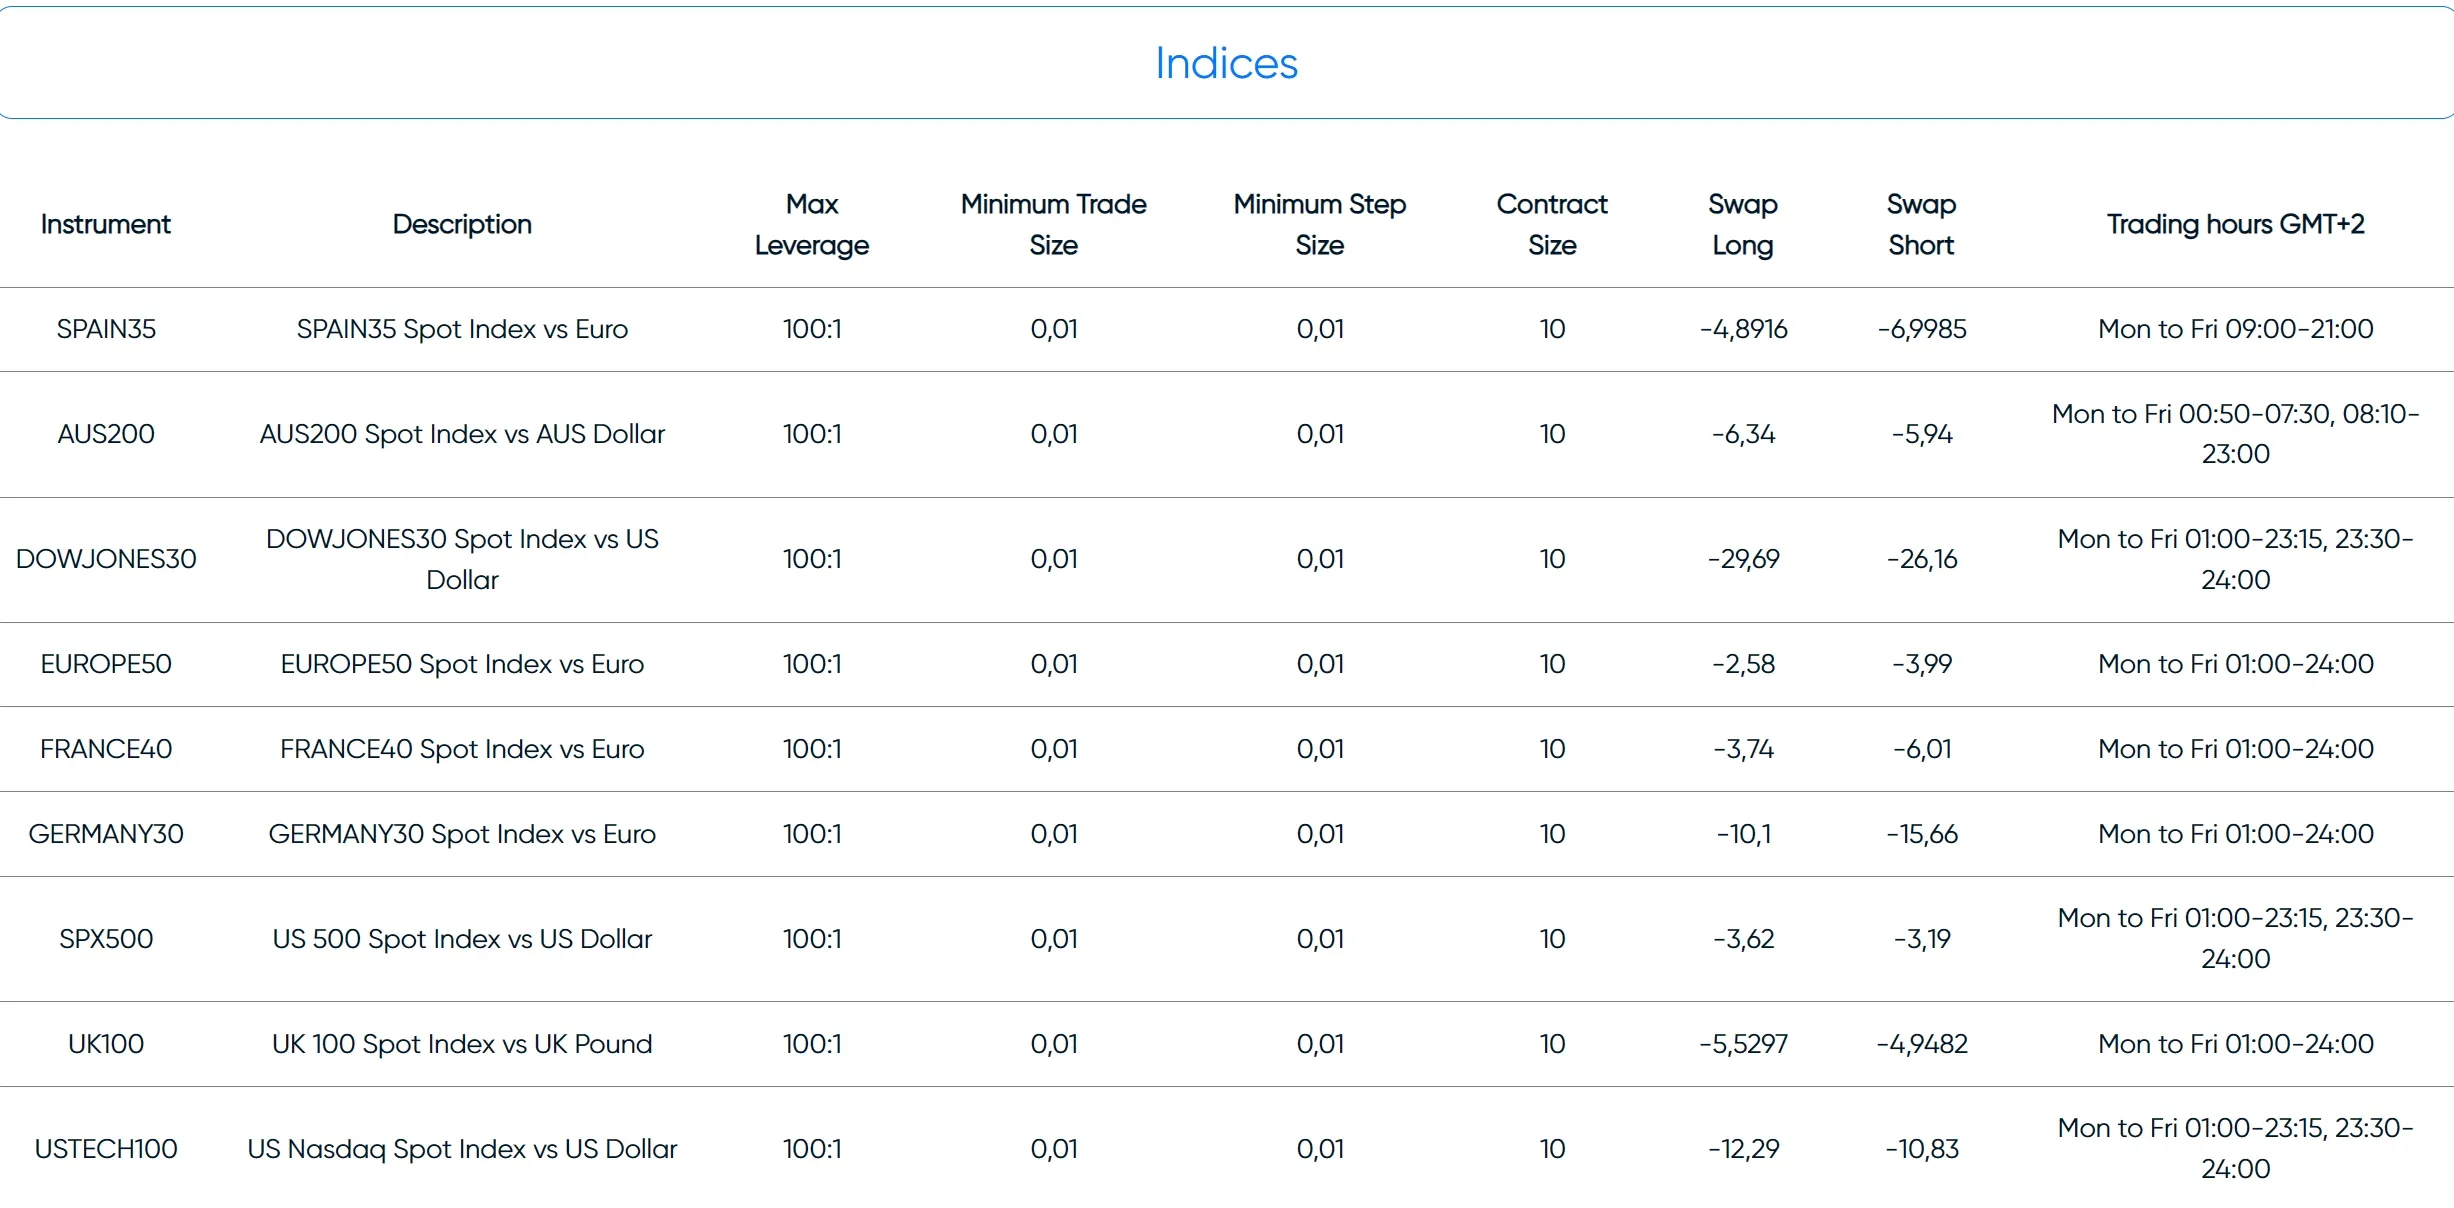Click UK100 swap short value -4,9482

1921,1044
